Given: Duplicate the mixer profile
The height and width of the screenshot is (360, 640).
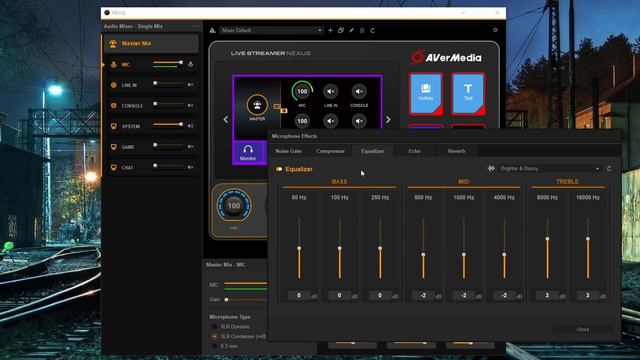Looking at the screenshot, I should tap(341, 30).
